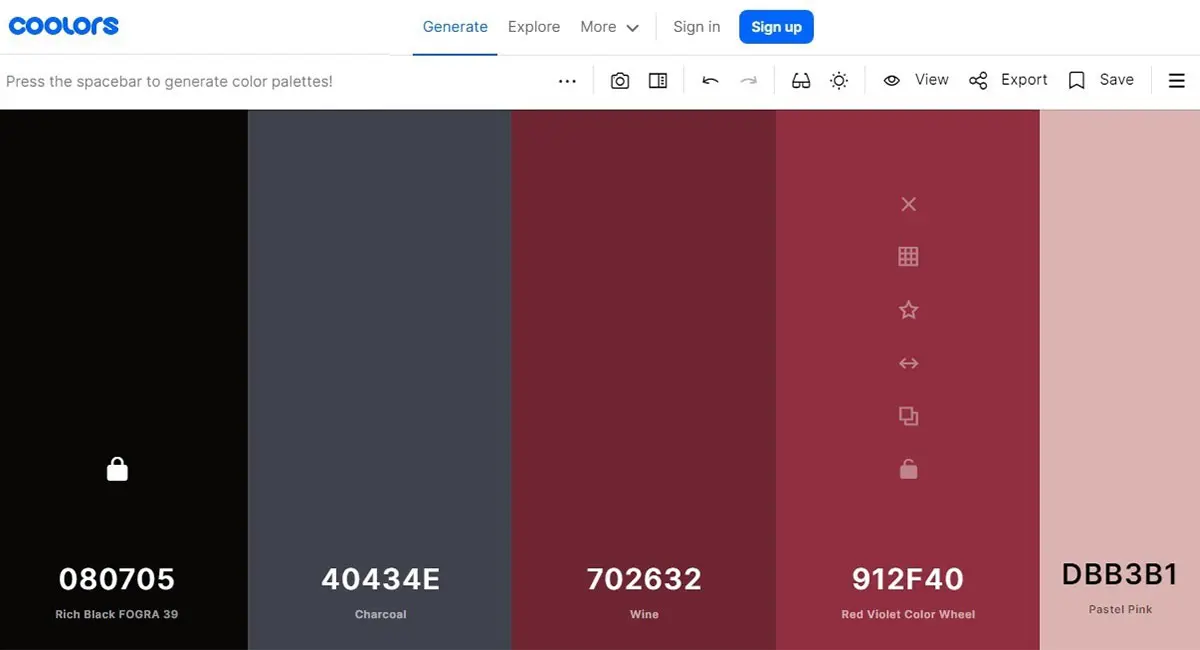This screenshot has height=650, width=1200.
Task: Favorite the Red Violet color with star icon
Action: [908, 310]
